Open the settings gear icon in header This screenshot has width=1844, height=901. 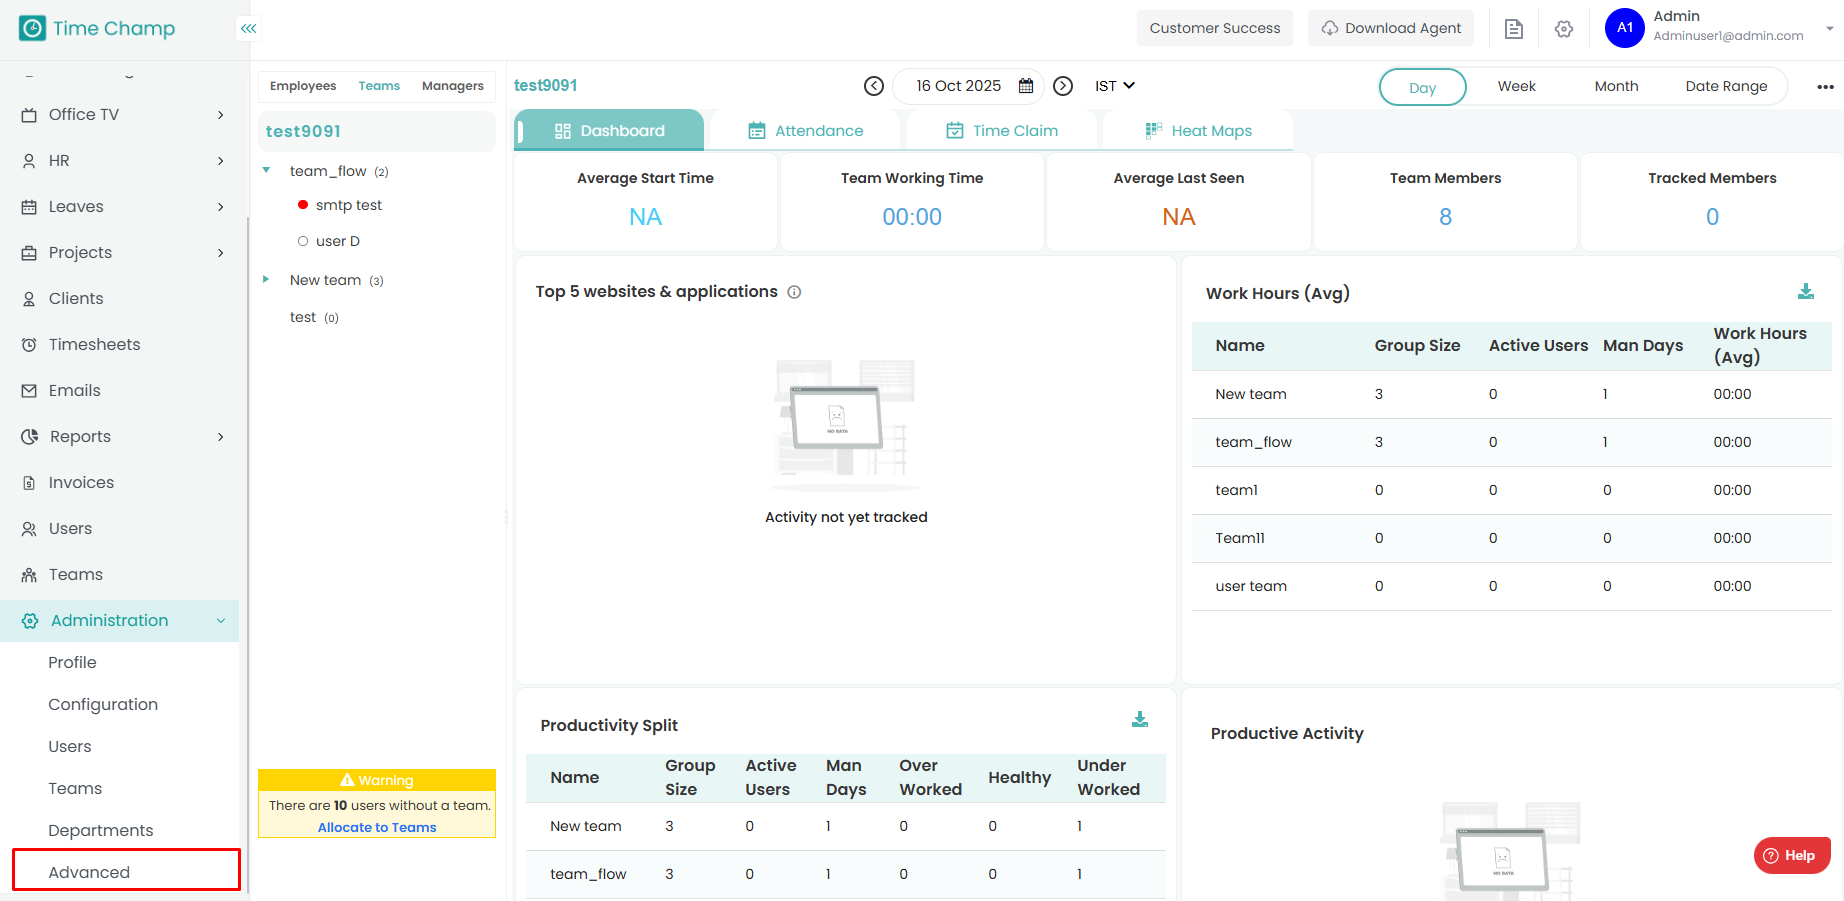(1564, 29)
